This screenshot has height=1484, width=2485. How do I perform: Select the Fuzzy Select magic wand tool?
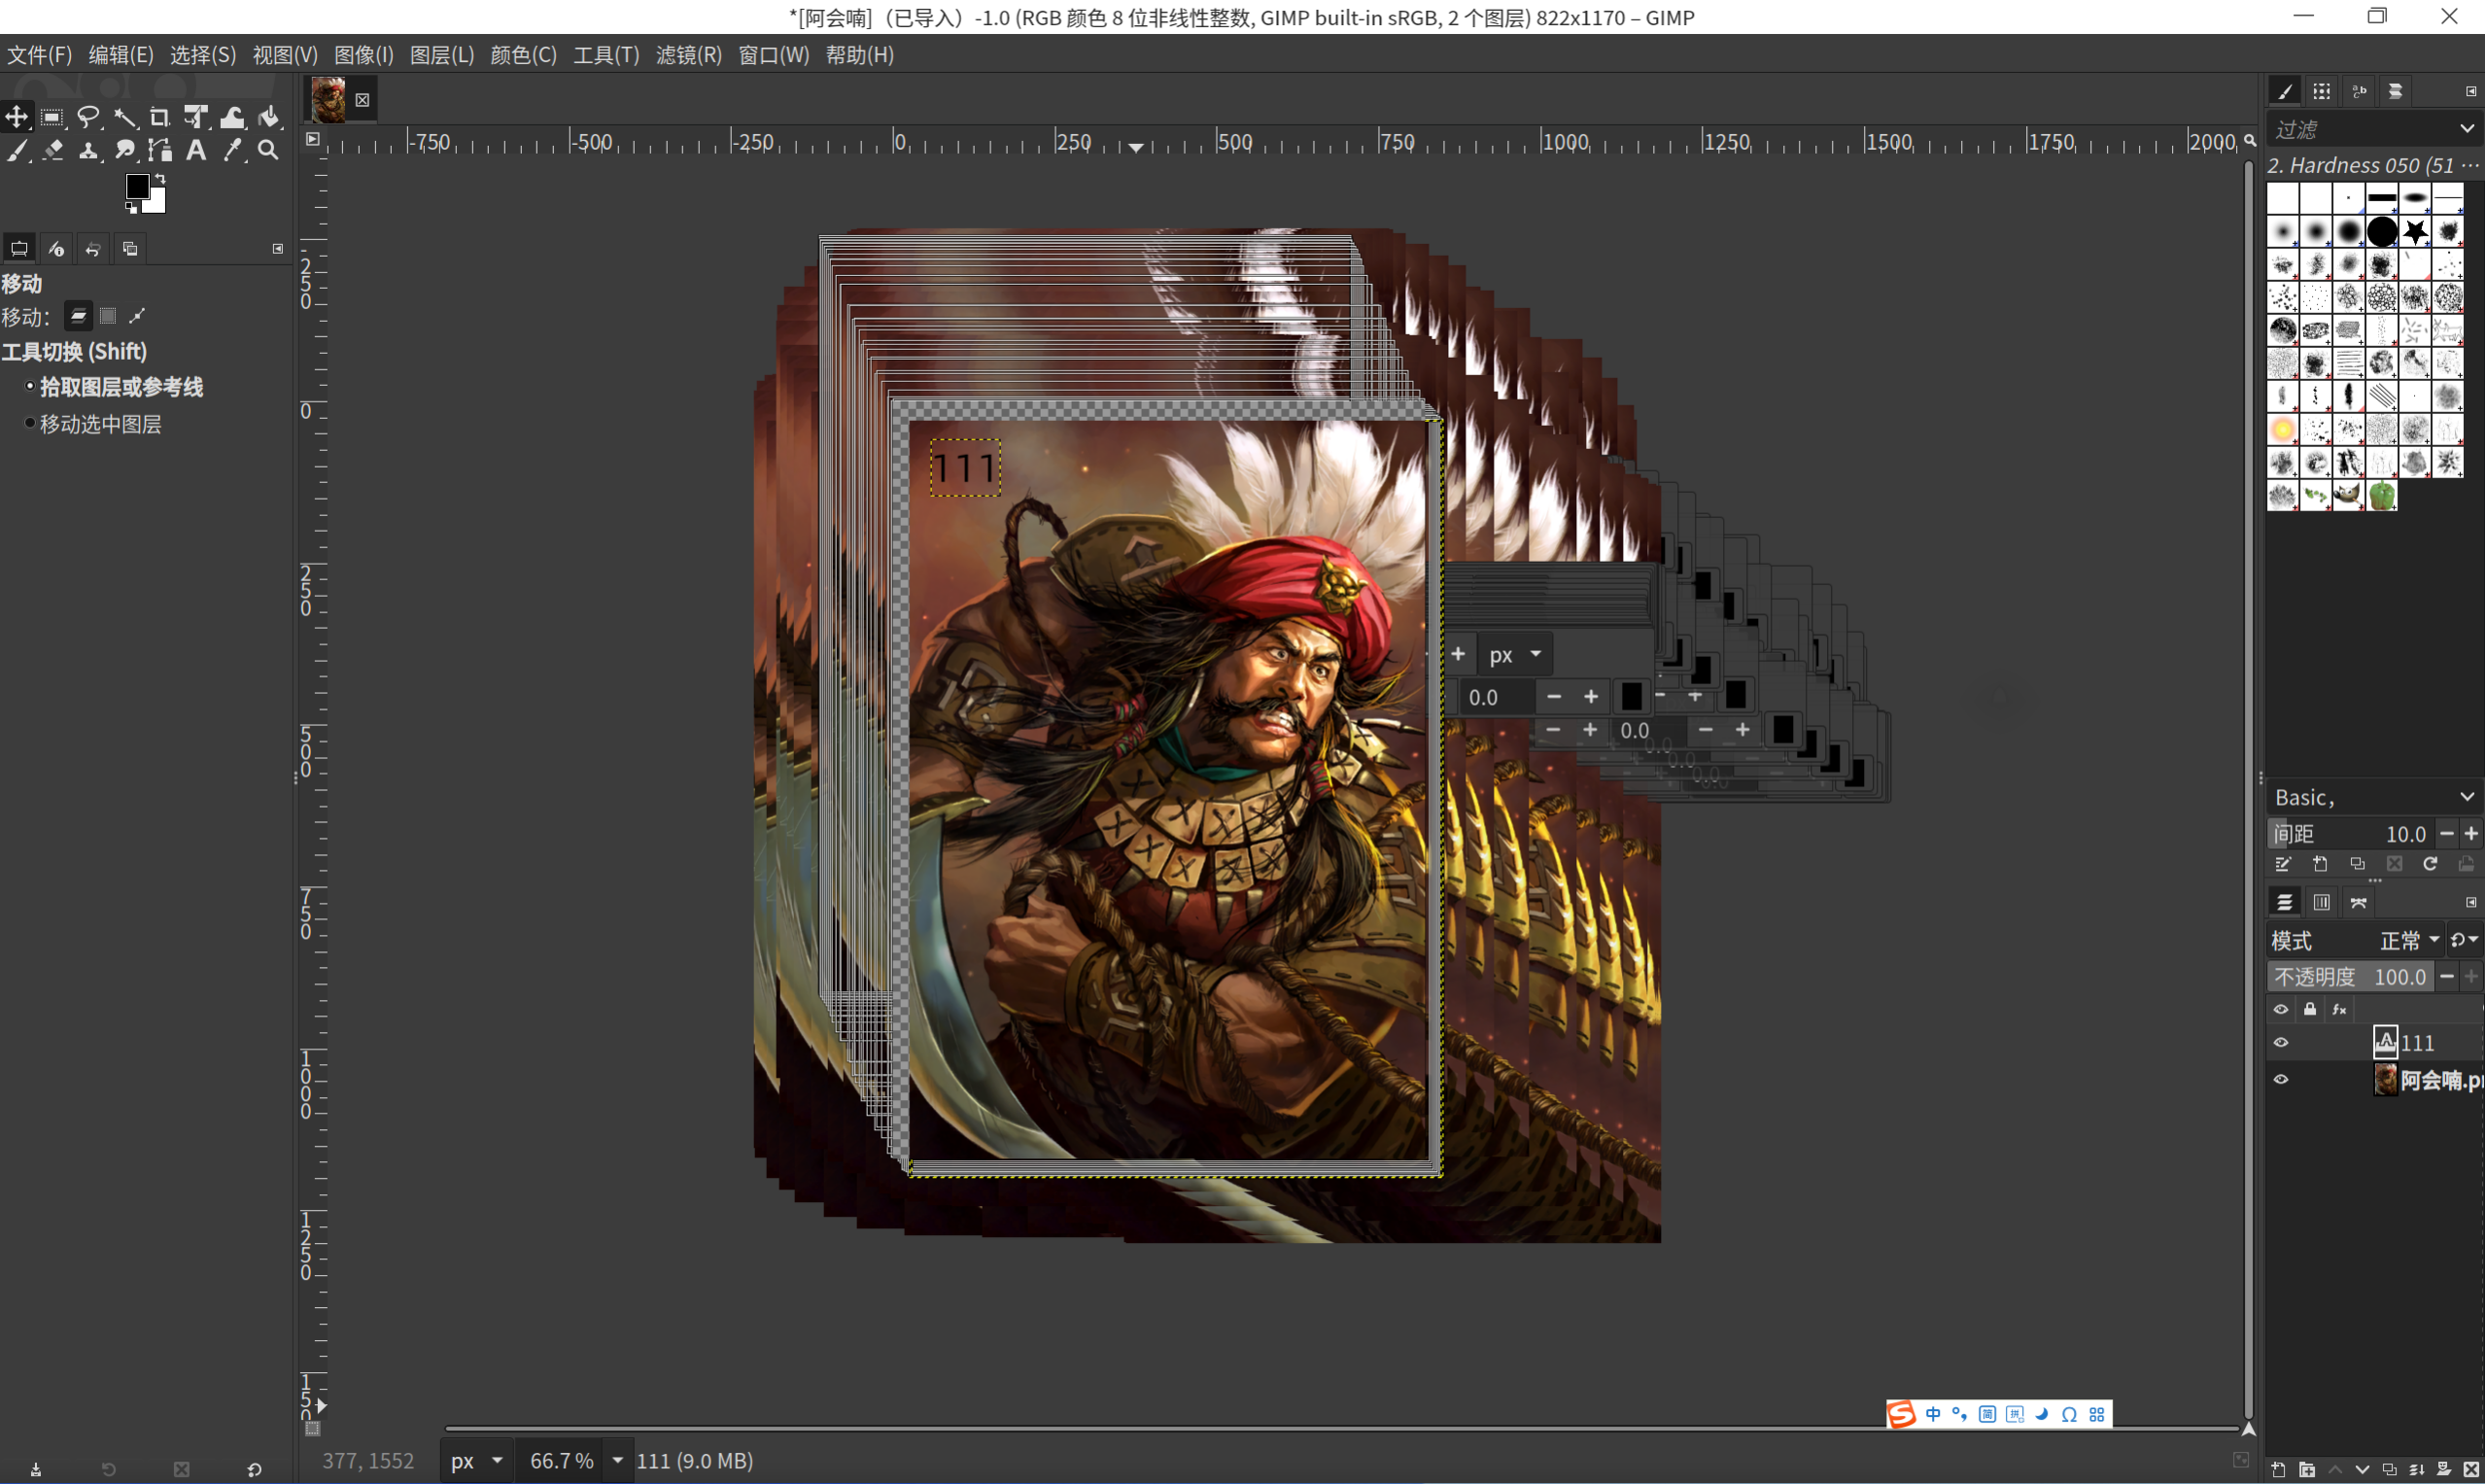point(125,117)
